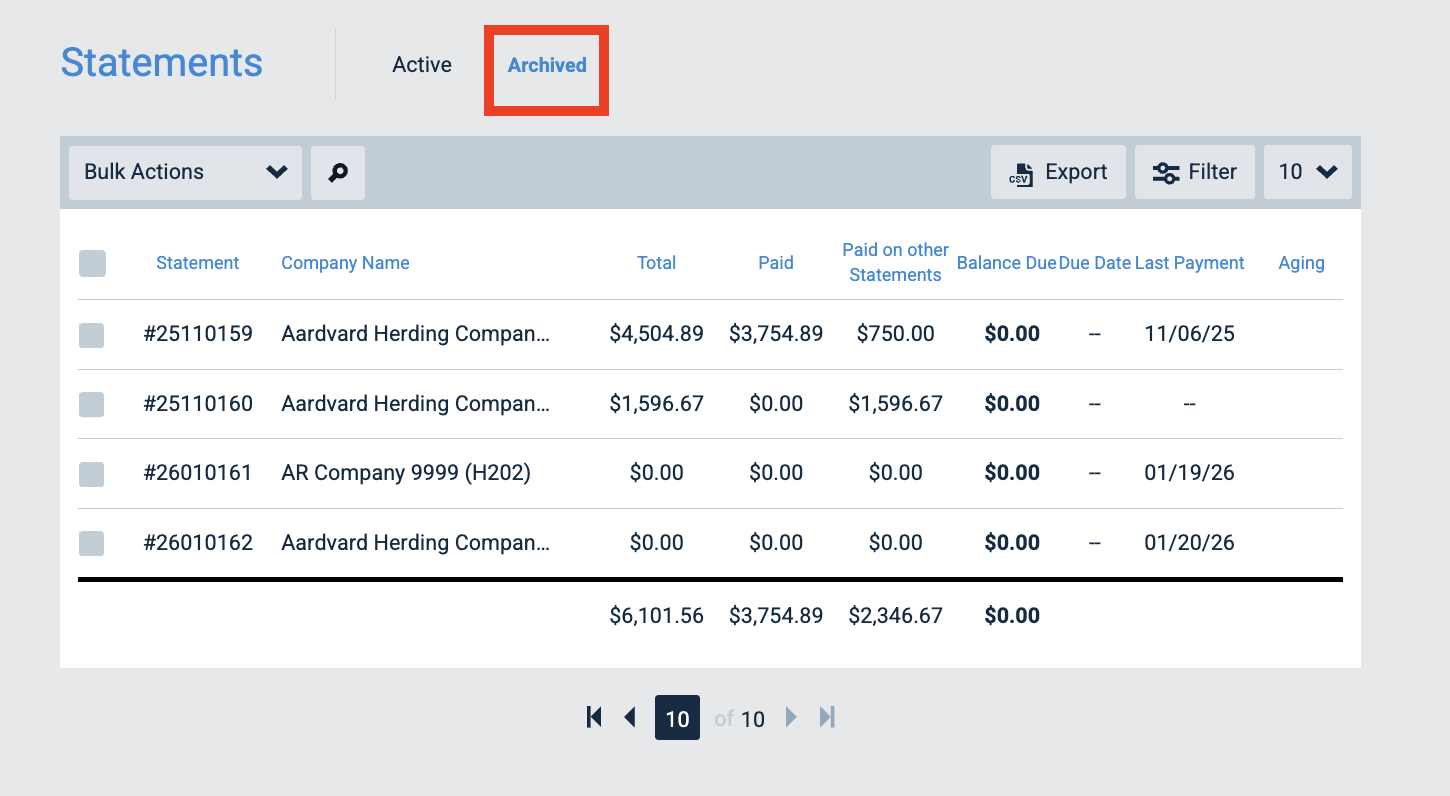Open the Filter options
This screenshot has height=796, width=1450.
click(x=1195, y=172)
